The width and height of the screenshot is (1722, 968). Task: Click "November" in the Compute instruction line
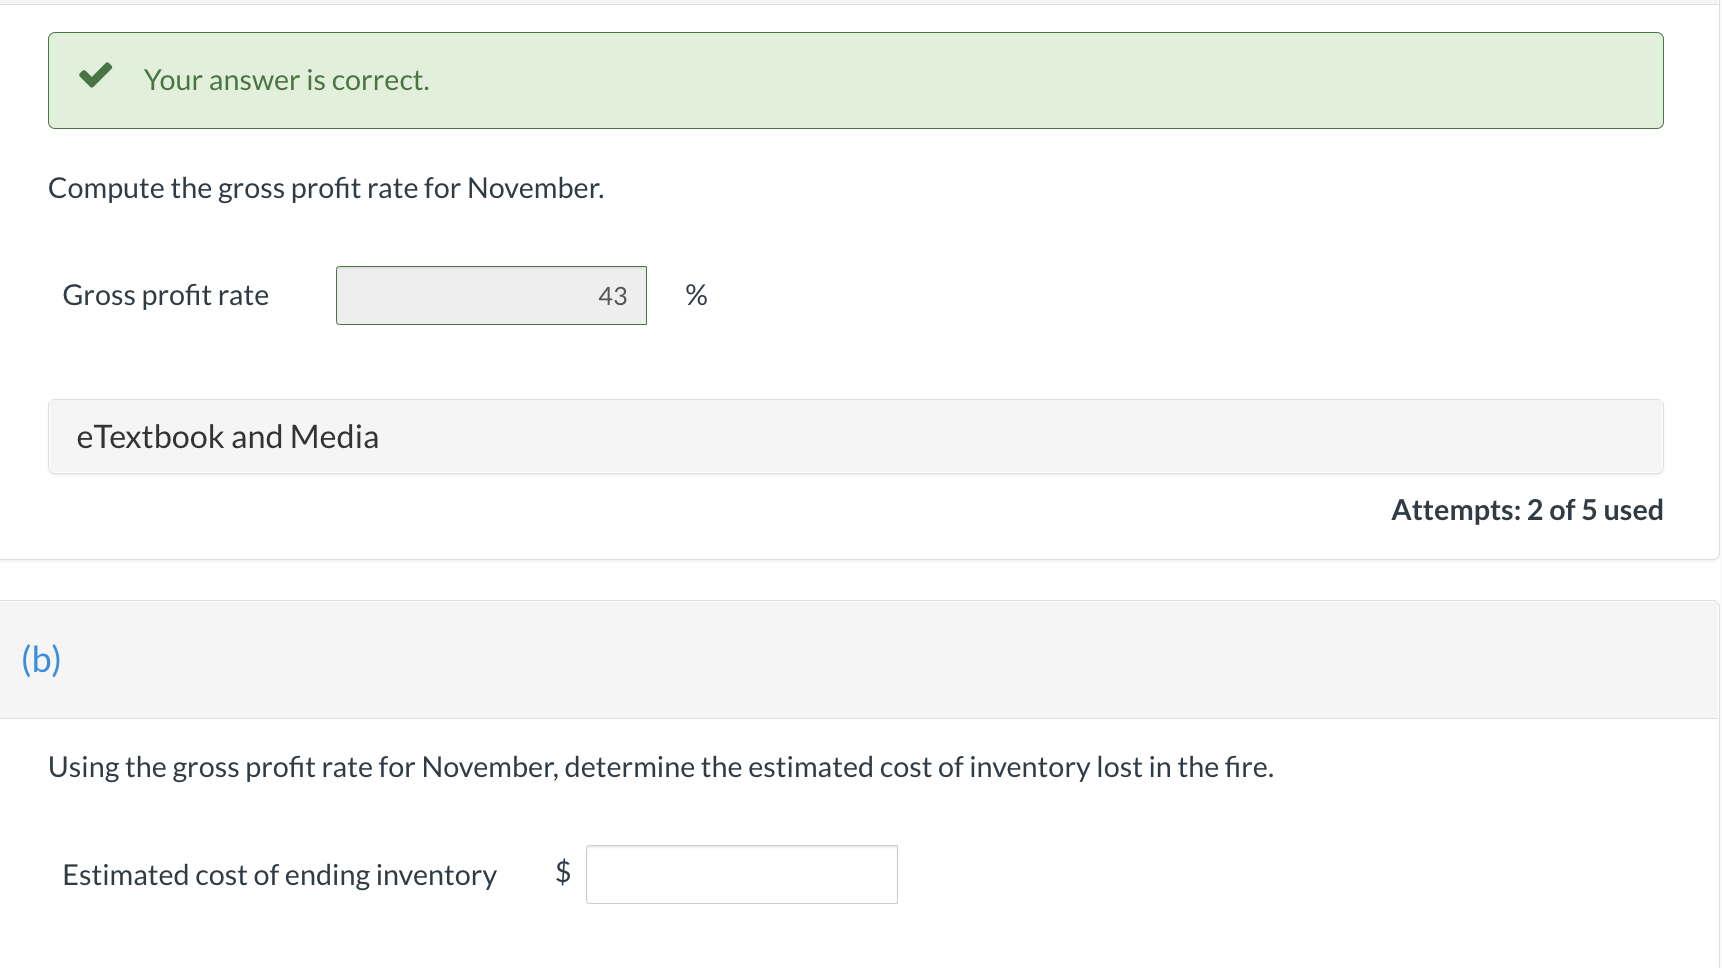pos(534,188)
